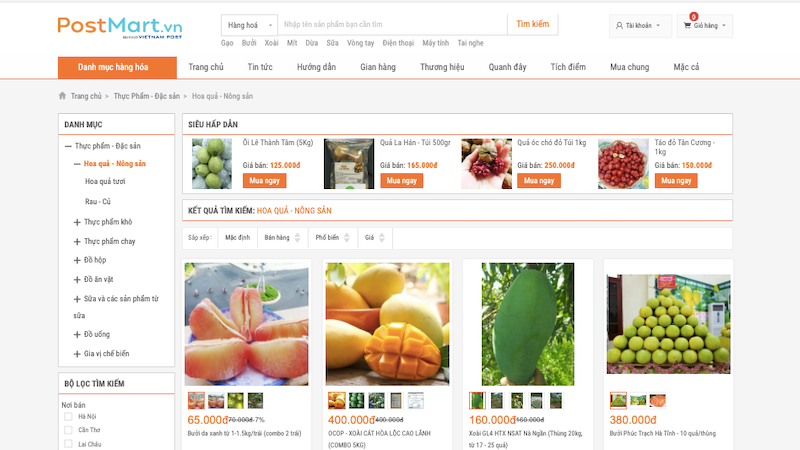Screen dimensions: 800x450
Task: Click the home icon in breadcrumb
Action: click(62, 95)
